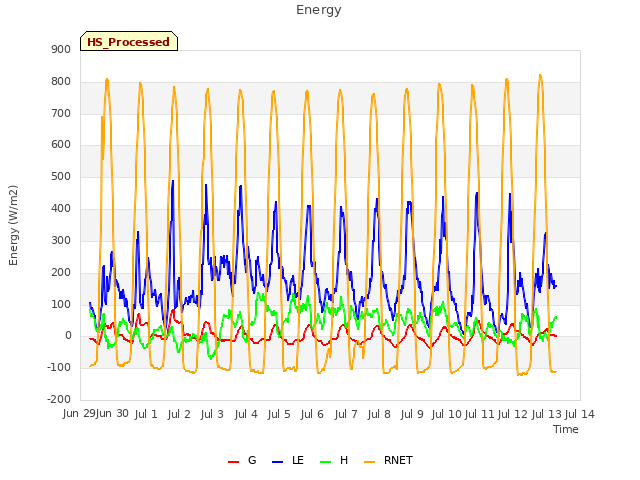Click the orange RNET legend swatch

(x=369, y=462)
